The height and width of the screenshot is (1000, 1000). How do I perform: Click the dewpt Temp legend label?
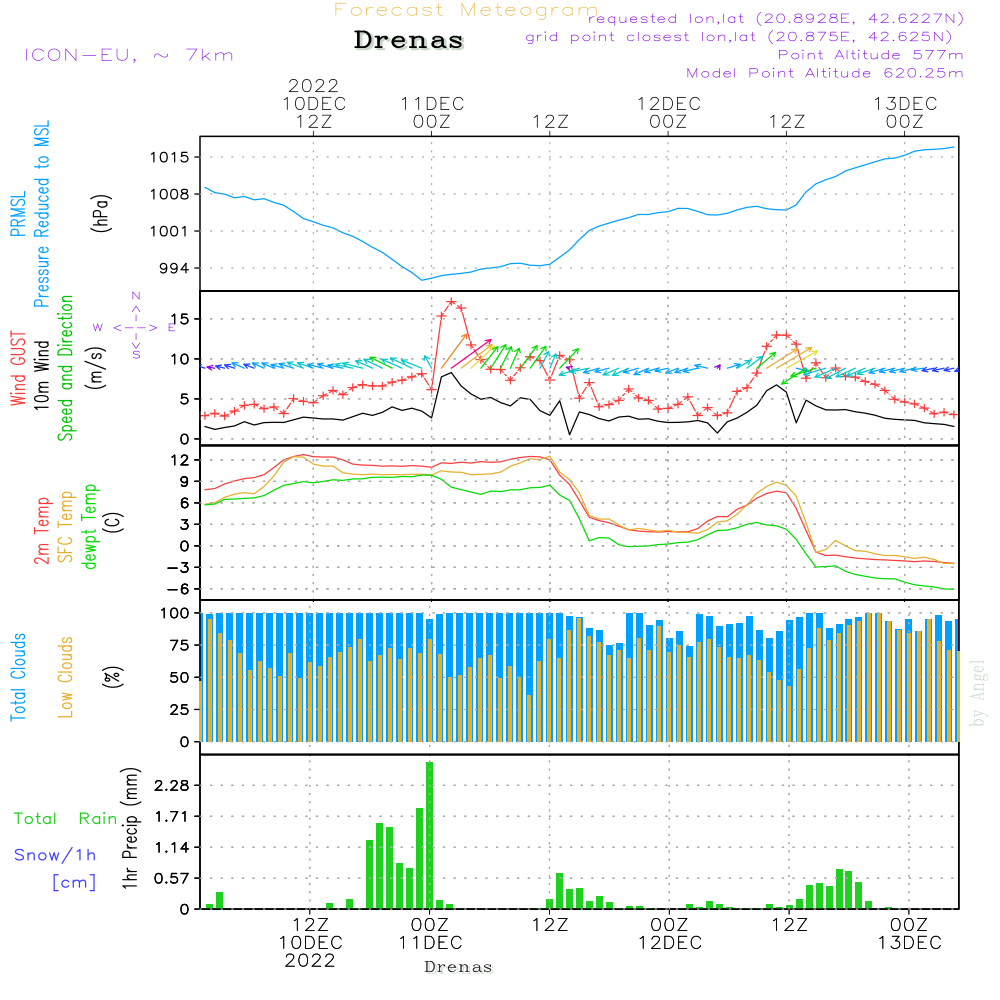click(x=89, y=526)
